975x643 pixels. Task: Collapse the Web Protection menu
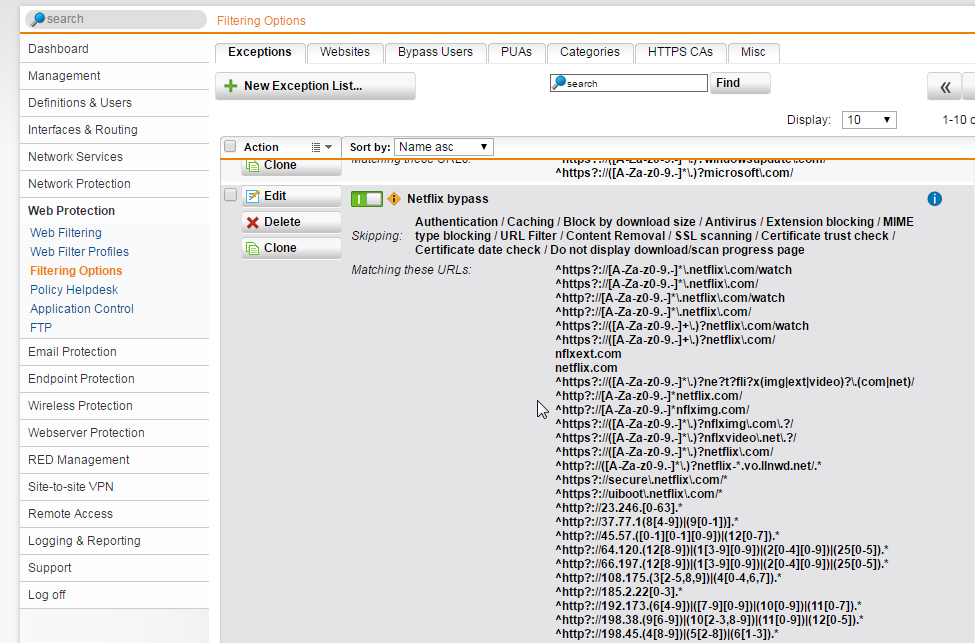[72, 211]
